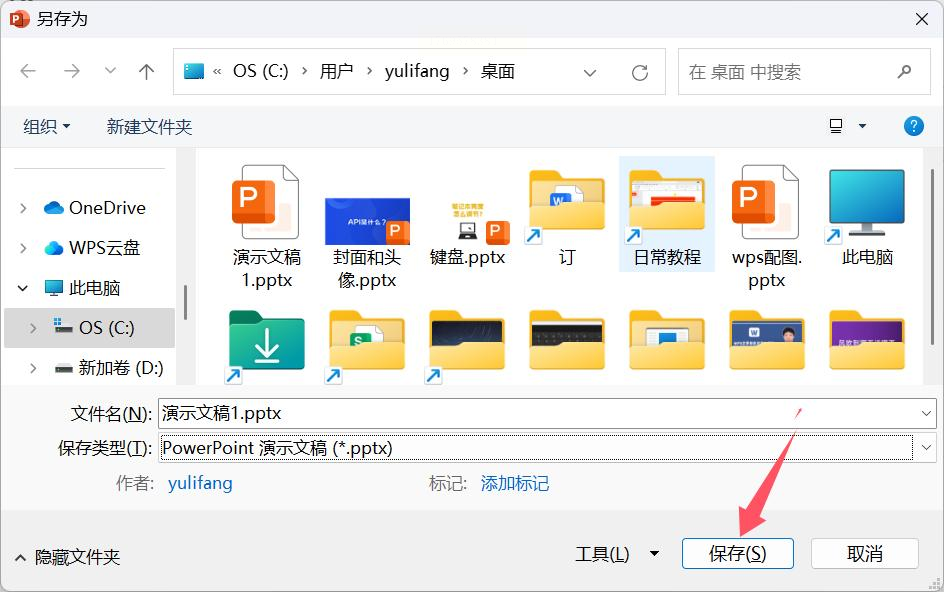
Task: Collapse folders with 隐藏文件夹
Action: [67, 557]
